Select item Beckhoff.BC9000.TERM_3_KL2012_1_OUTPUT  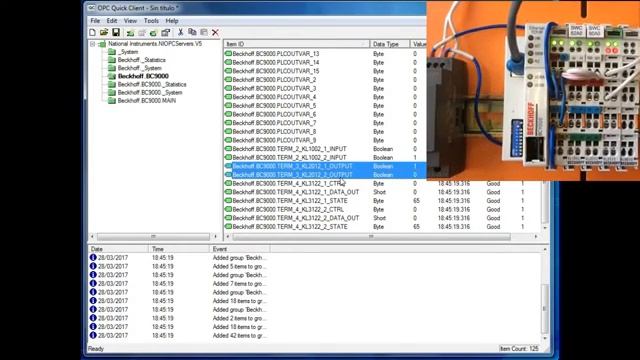pos(292,166)
